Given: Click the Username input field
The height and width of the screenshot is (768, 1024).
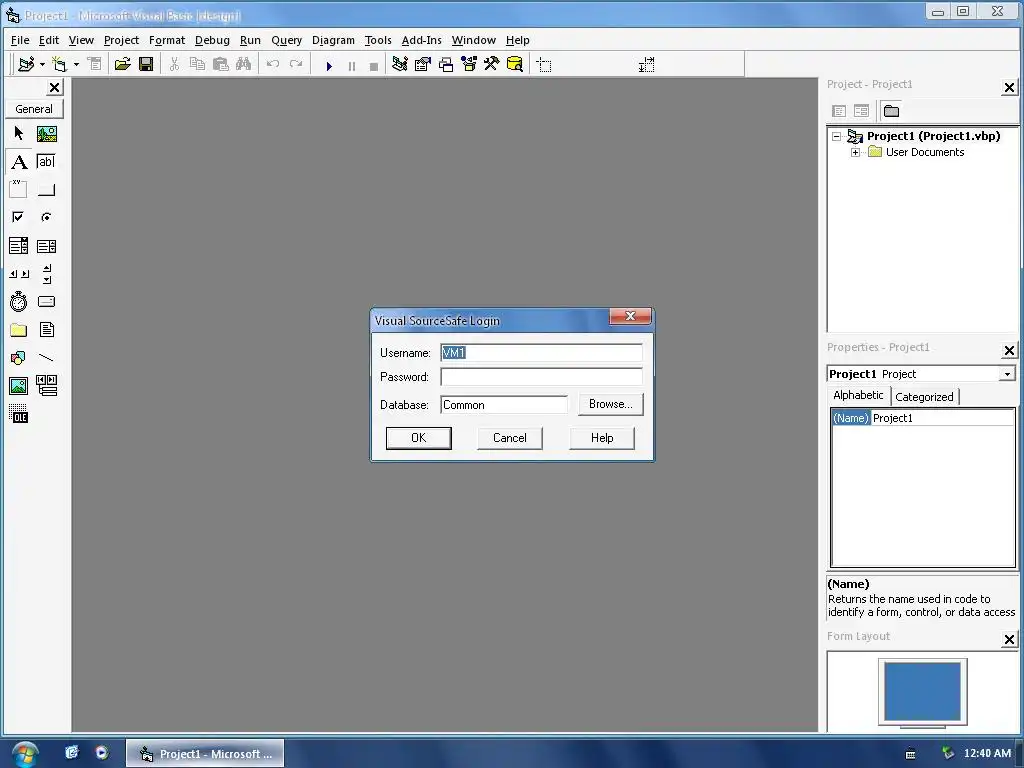Looking at the screenshot, I should click(x=541, y=353).
